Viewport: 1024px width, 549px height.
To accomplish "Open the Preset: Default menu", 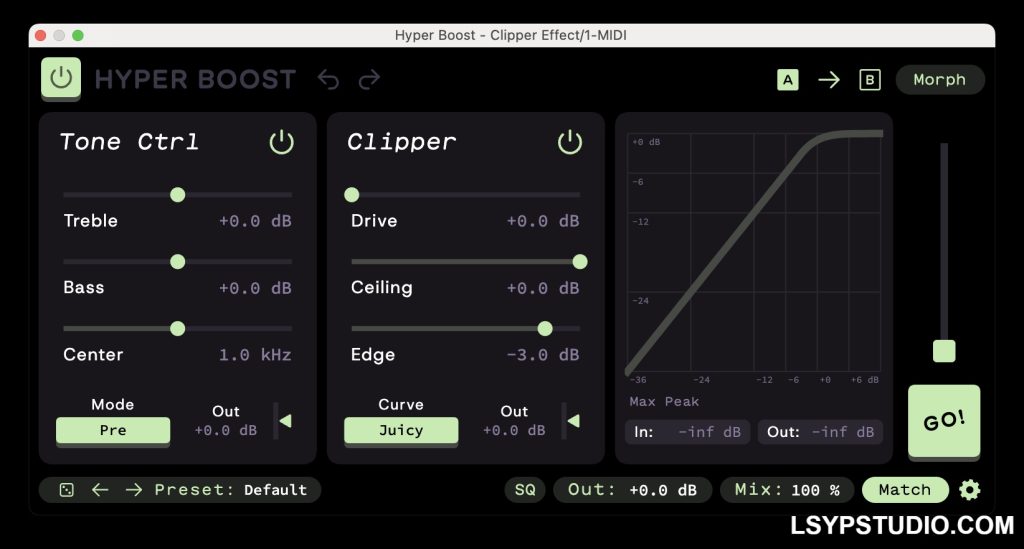I will [x=231, y=490].
